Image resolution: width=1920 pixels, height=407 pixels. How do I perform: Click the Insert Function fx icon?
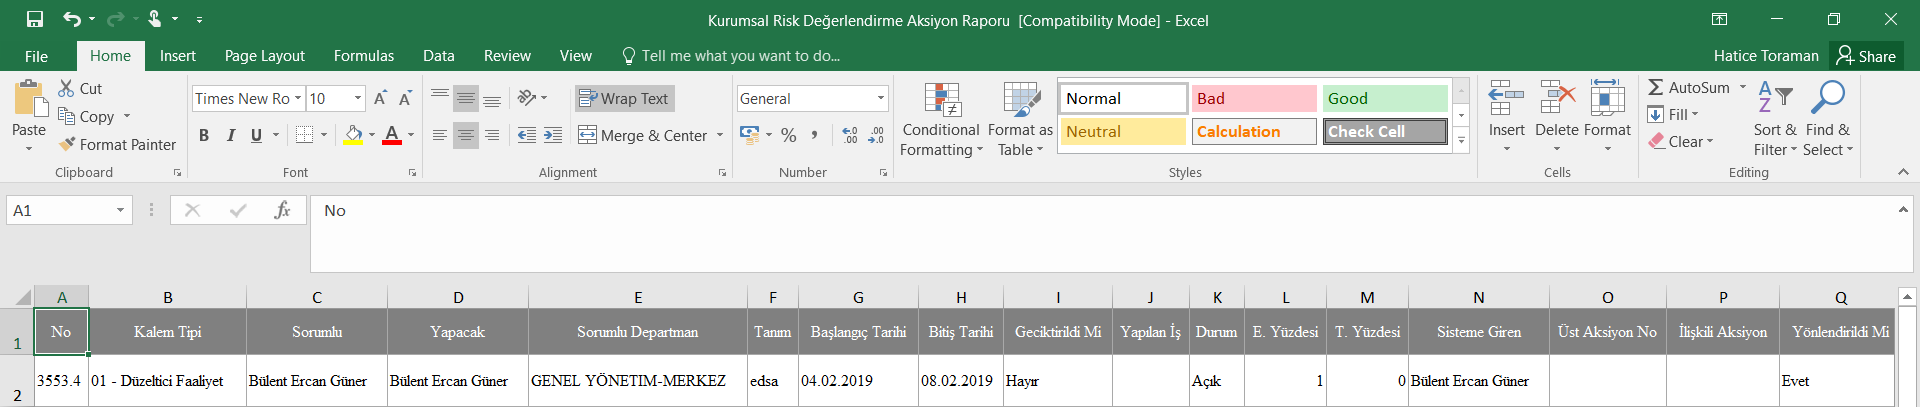click(282, 210)
